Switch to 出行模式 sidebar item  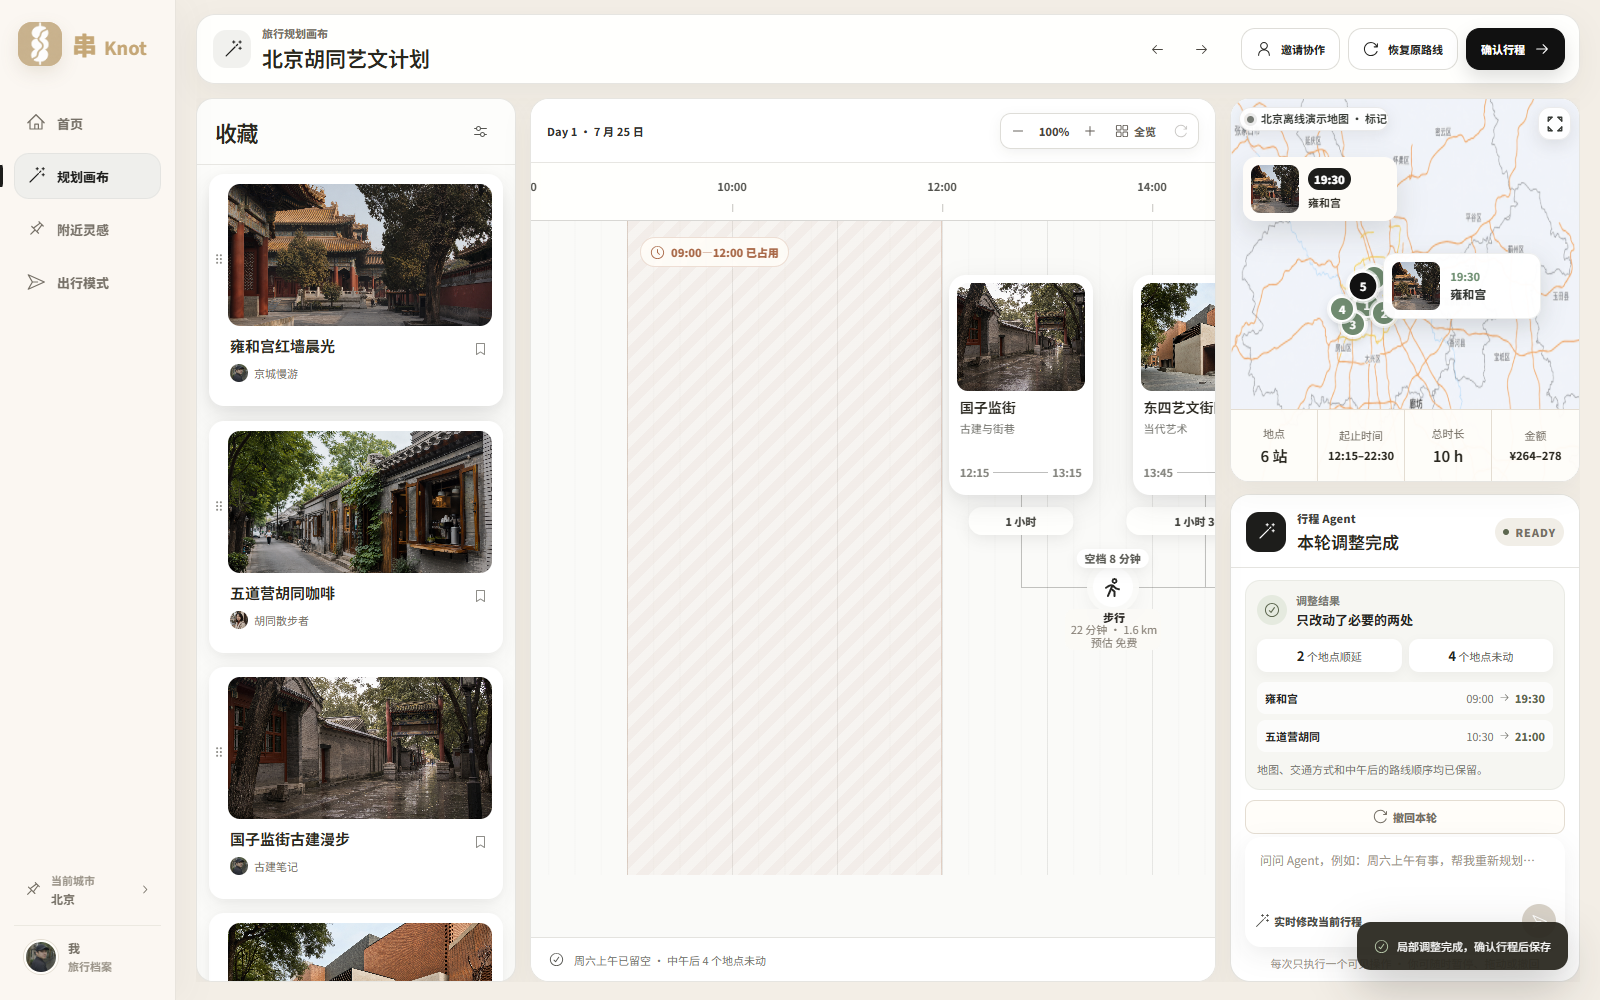pyautogui.click(x=87, y=282)
